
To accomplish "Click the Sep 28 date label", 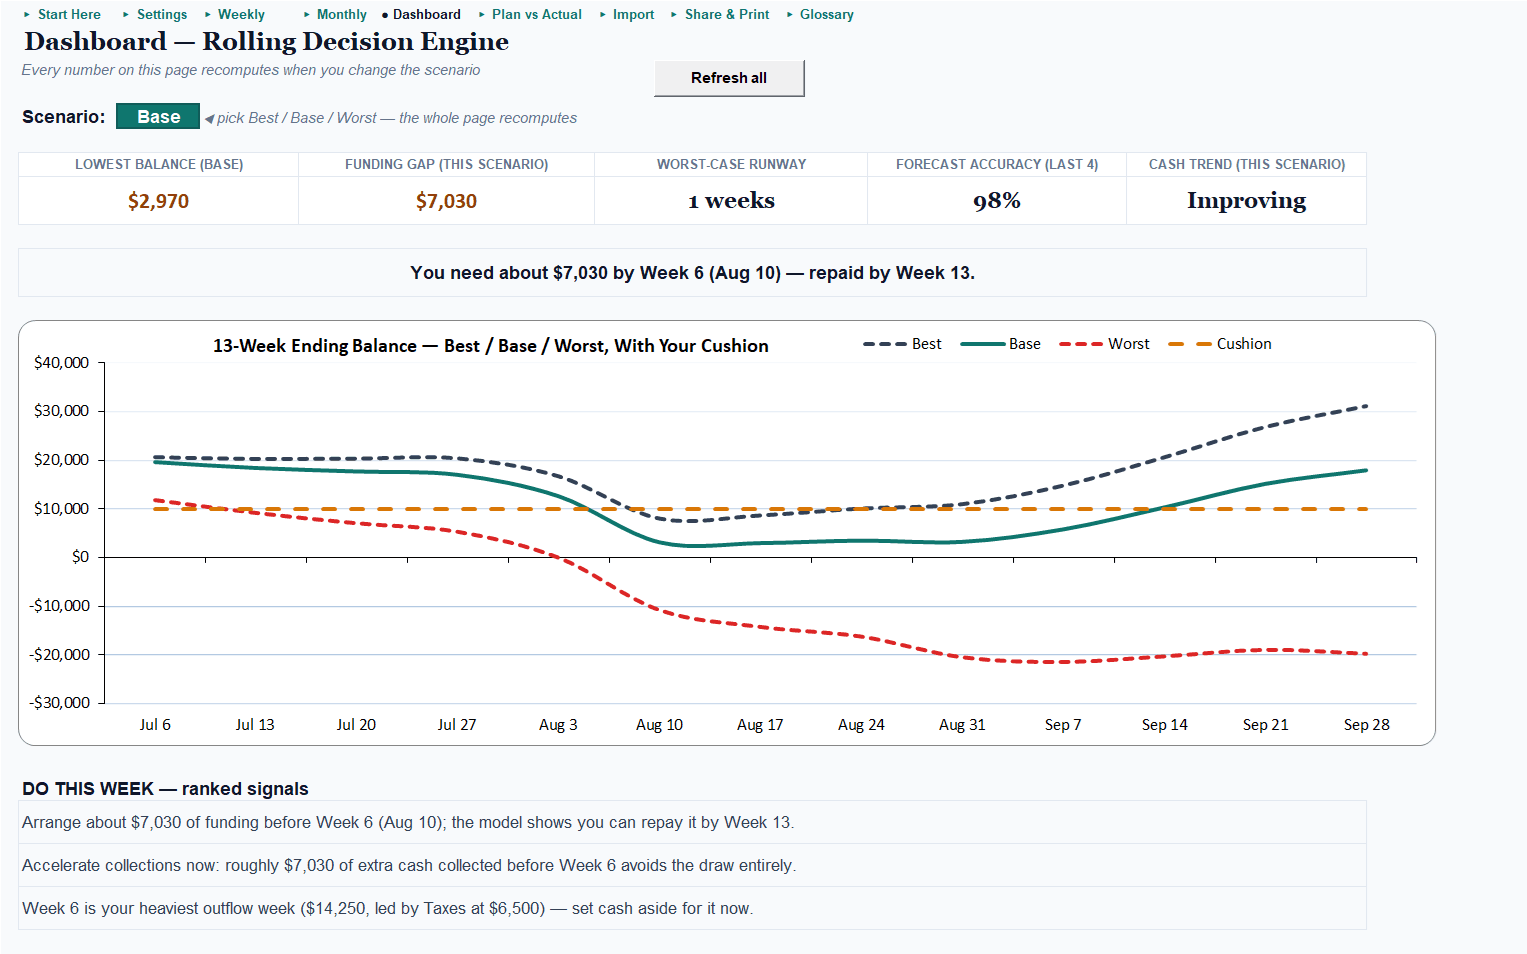I will click(1367, 725).
